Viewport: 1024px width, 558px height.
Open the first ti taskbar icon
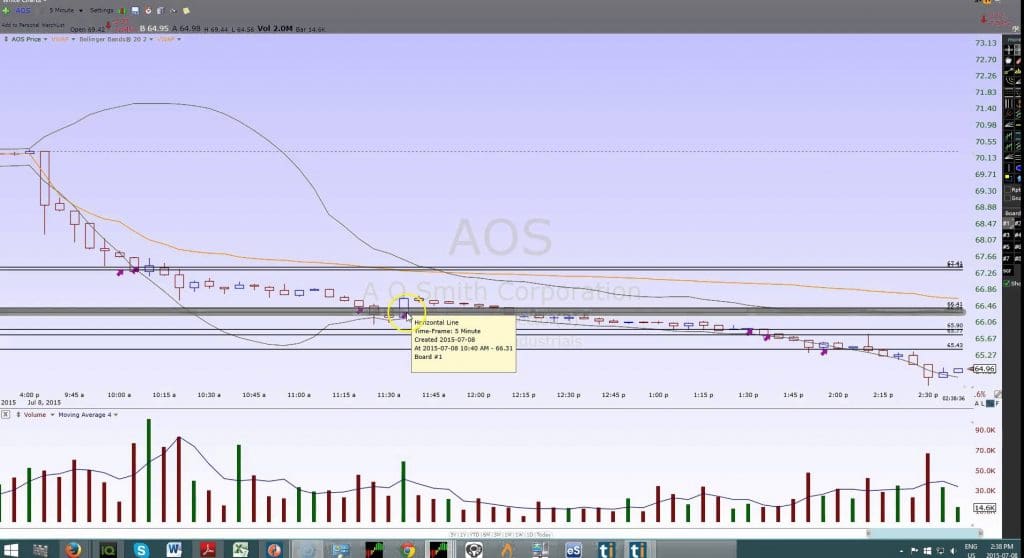606,550
